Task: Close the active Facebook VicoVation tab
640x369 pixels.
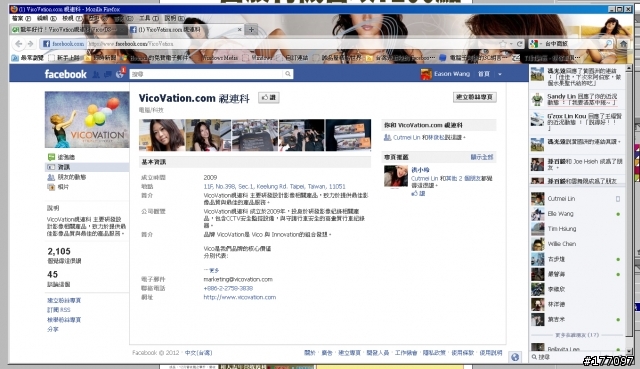Action: pos(240,29)
